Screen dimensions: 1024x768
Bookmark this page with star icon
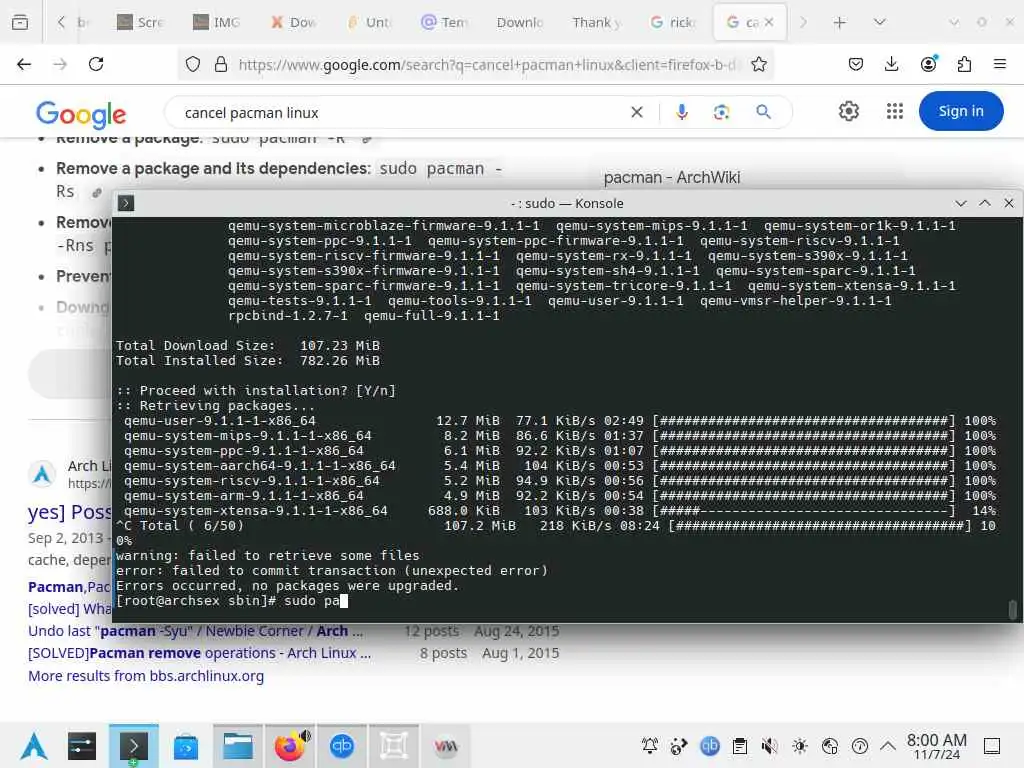coord(758,64)
